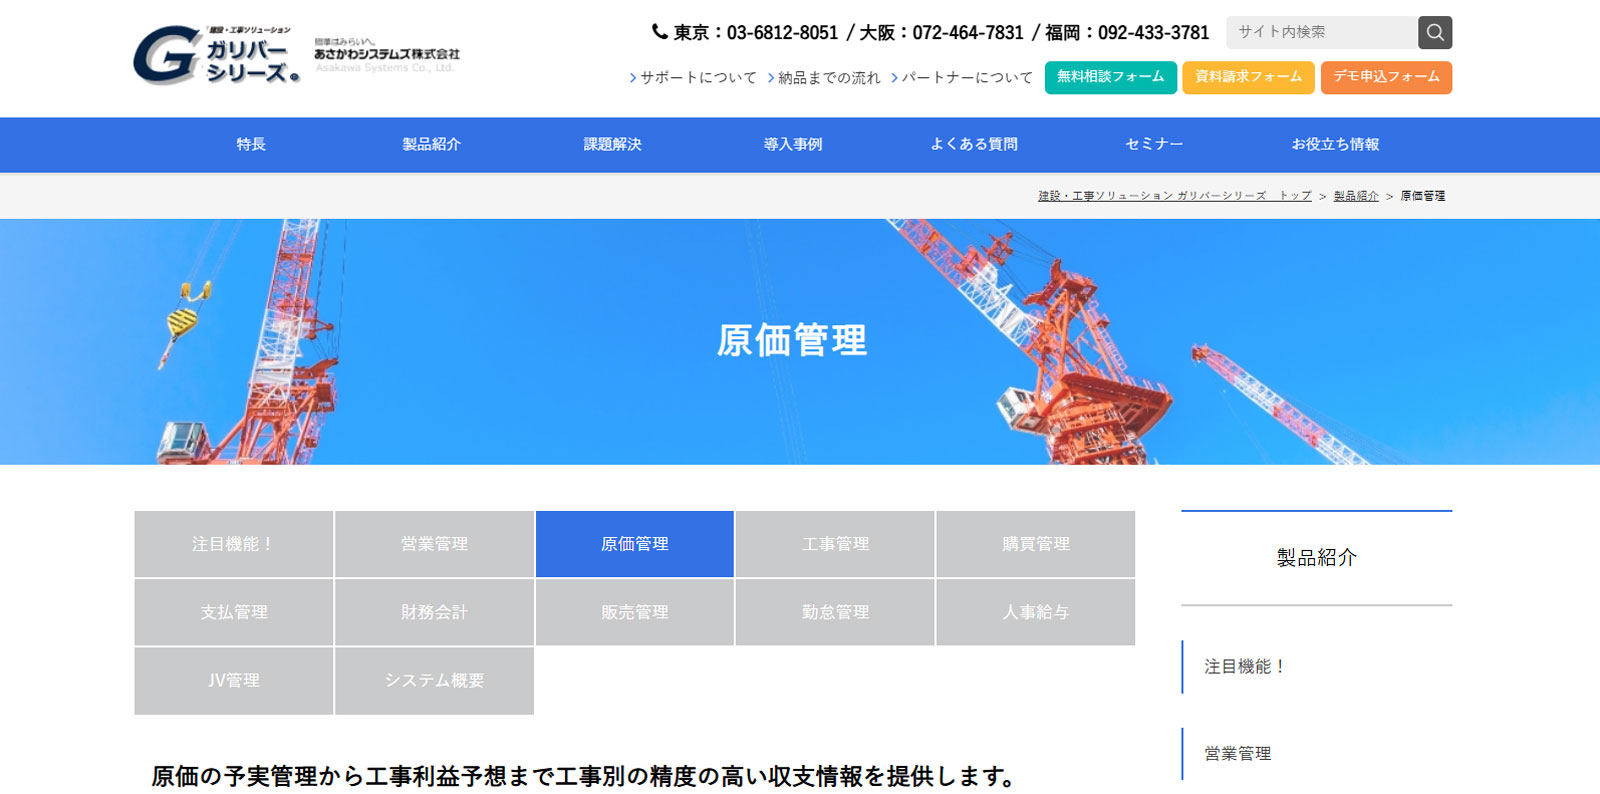The image size is (1600, 794).
Task: Click 製品紹介 in the breadcrumb trail
Action: (1355, 196)
